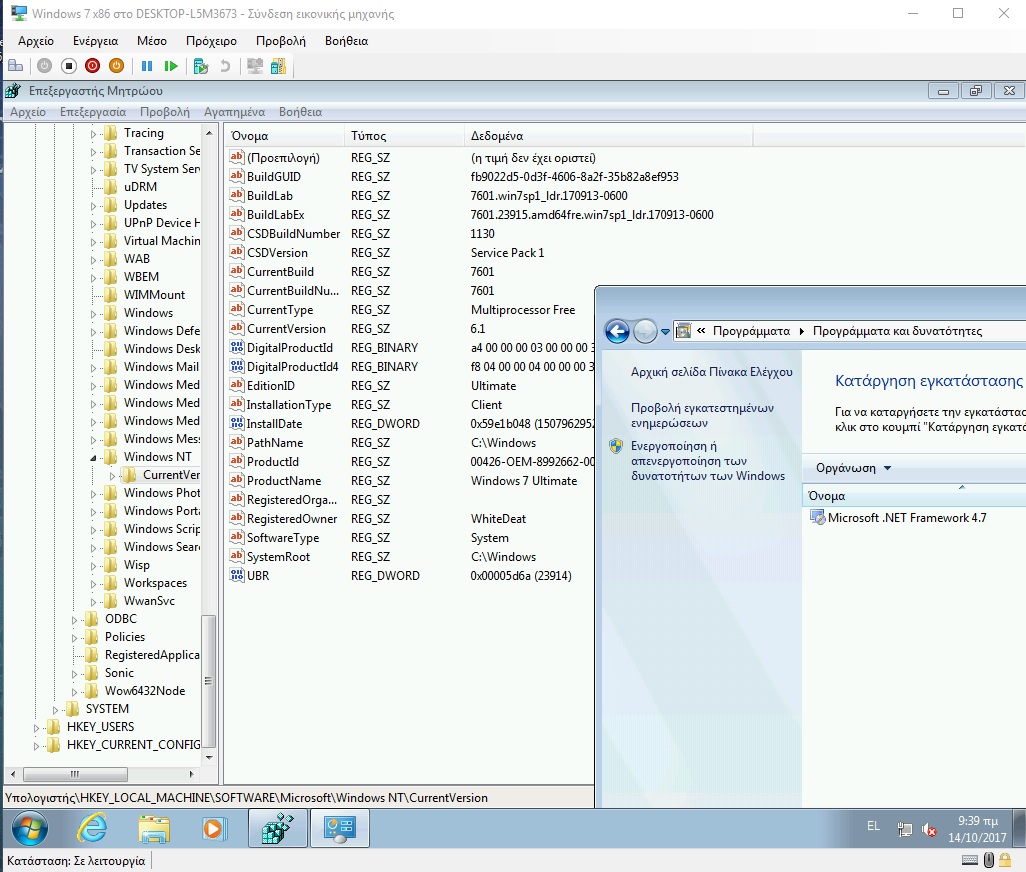Expand HKEY_CURRENT_CONFIG root key

click(x=36, y=745)
